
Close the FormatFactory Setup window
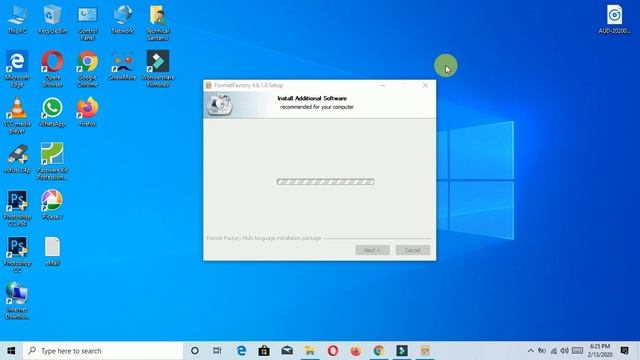coord(425,85)
